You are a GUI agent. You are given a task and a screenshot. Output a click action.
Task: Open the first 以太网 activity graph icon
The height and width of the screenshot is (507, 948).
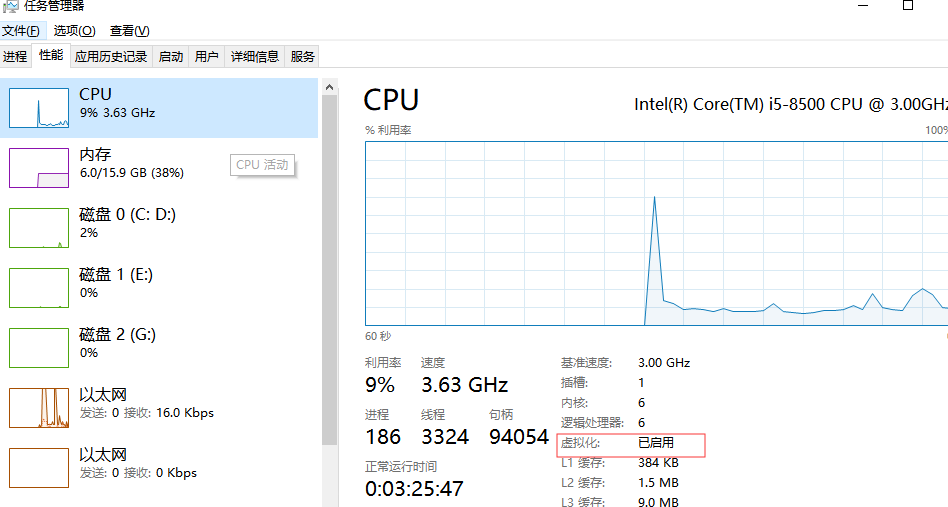pyautogui.click(x=39, y=408)
